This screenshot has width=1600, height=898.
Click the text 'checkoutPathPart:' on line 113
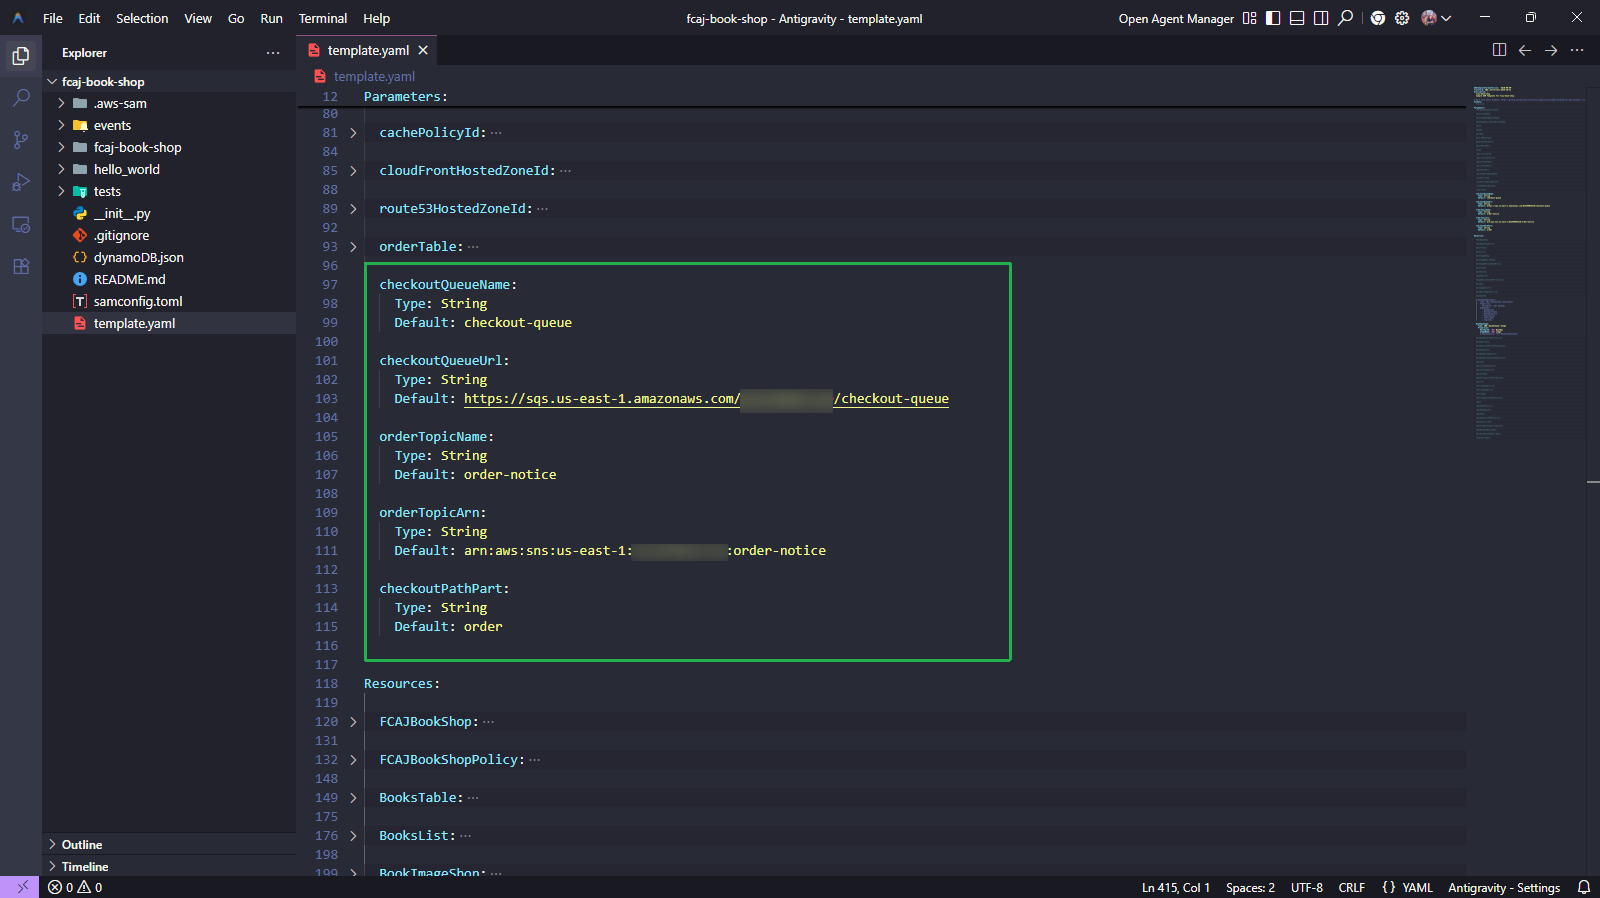tap(444, 589)
